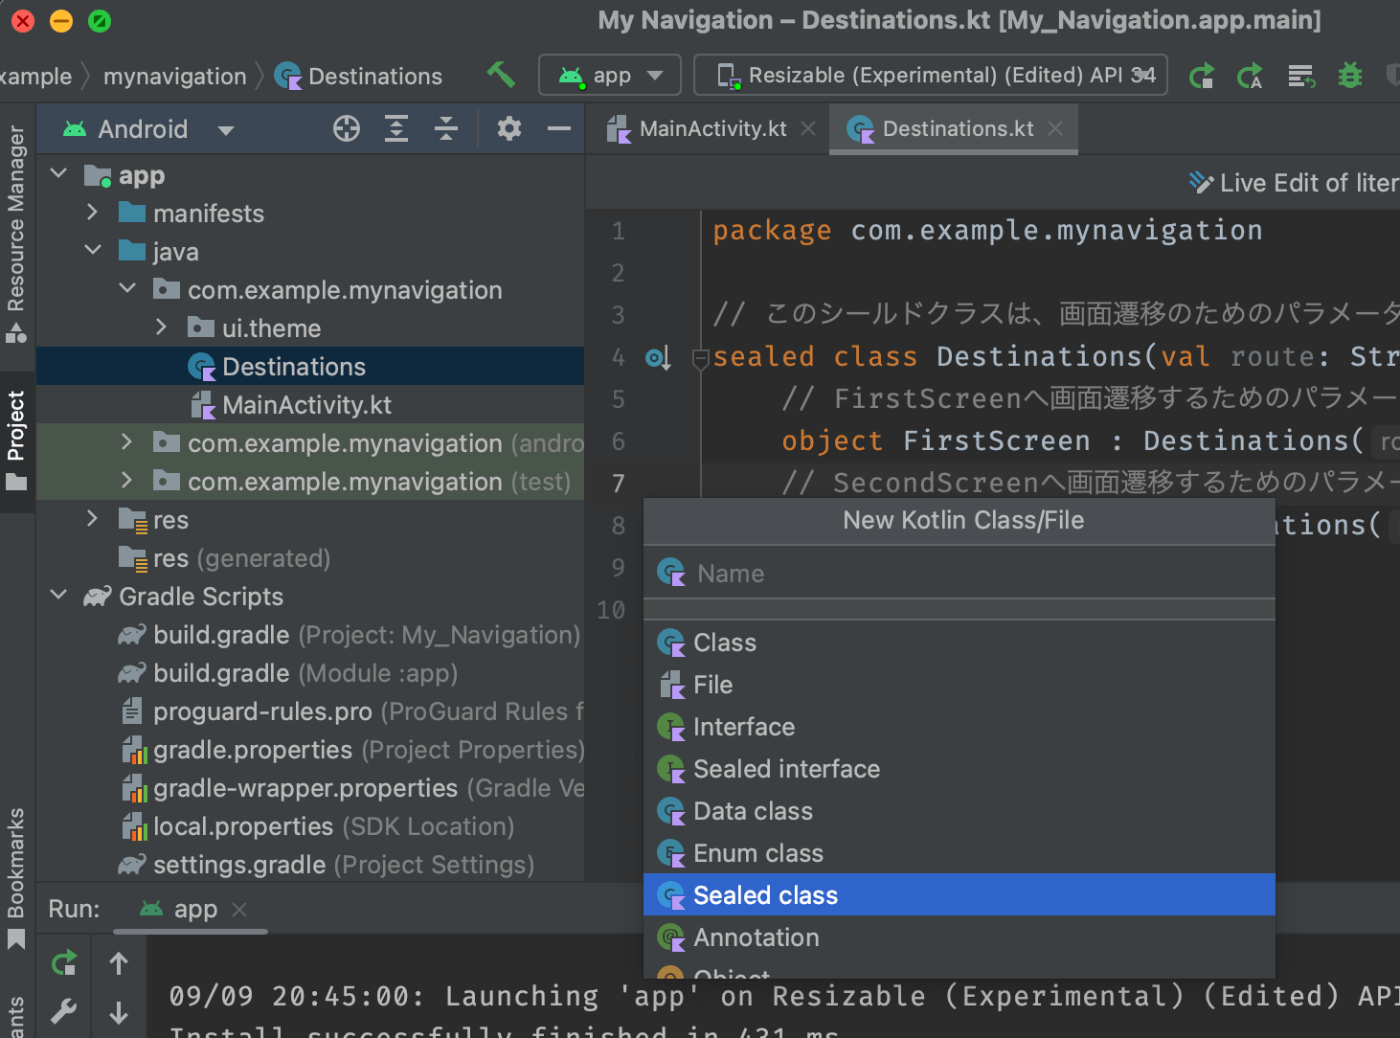Click the Rerun app icon in Run panel

point(64,963)
